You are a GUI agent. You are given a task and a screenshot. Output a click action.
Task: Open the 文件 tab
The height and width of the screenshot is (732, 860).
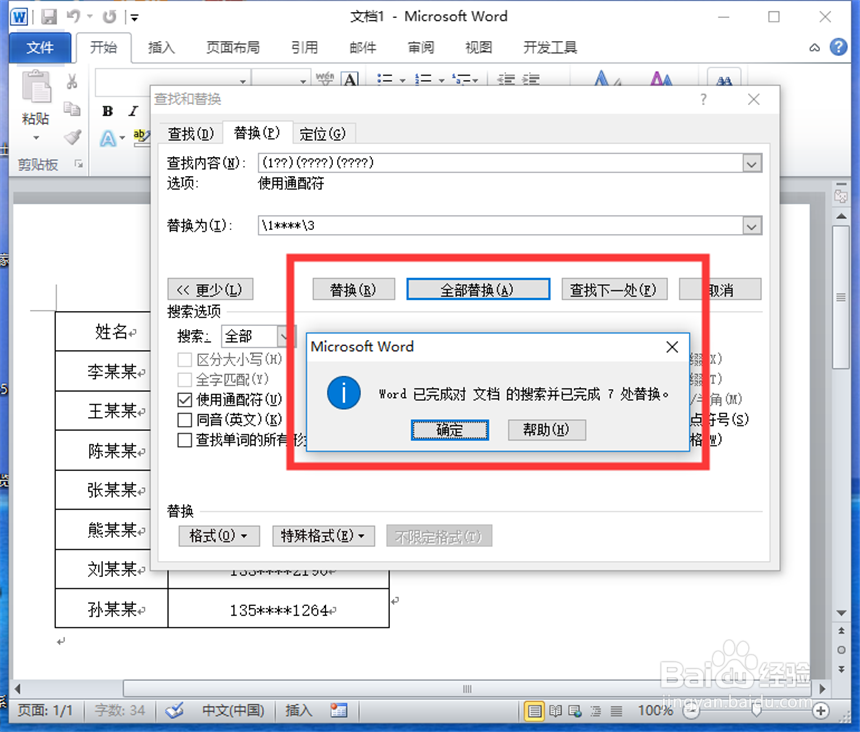40,48
